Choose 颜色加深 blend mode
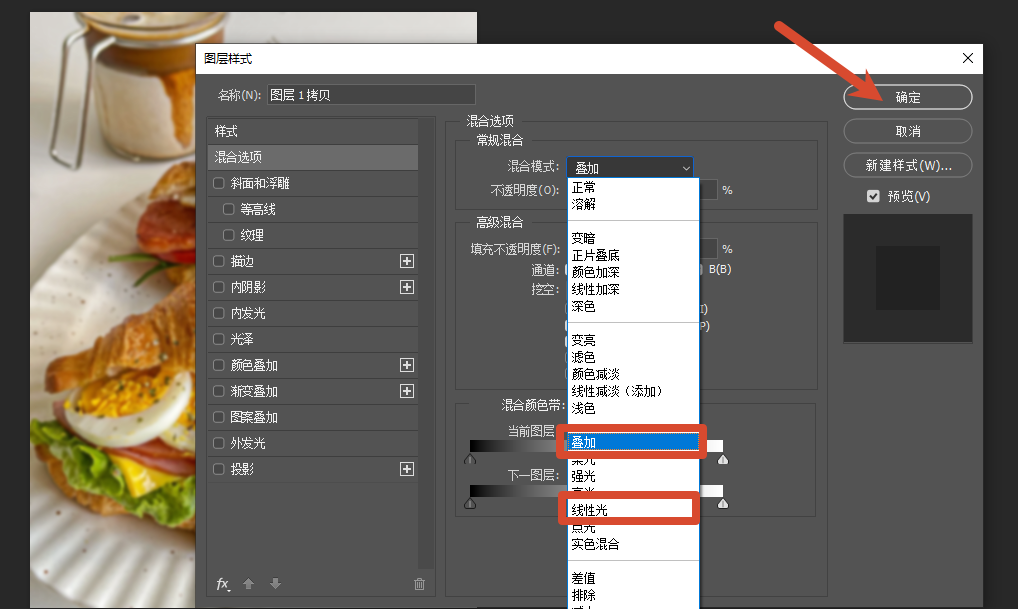The image size is (1018, 609). (x=633, y=272)
